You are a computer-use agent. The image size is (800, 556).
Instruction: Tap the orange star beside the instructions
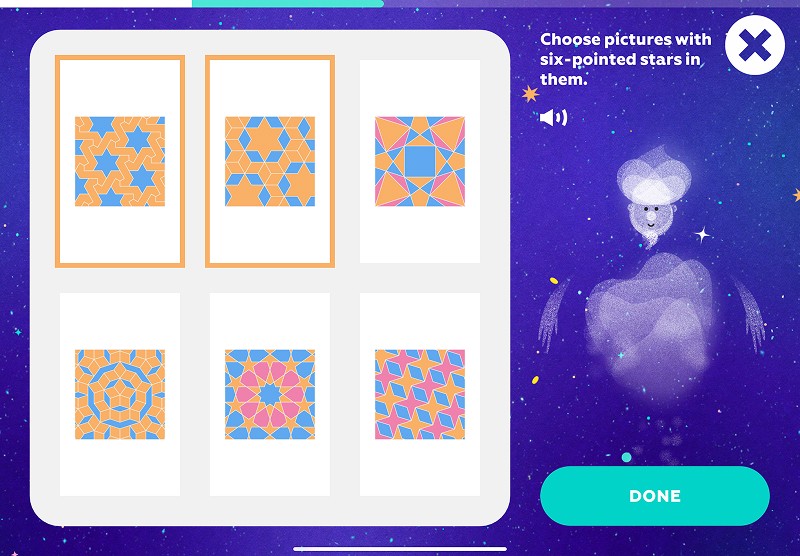(x=531, y=93)
